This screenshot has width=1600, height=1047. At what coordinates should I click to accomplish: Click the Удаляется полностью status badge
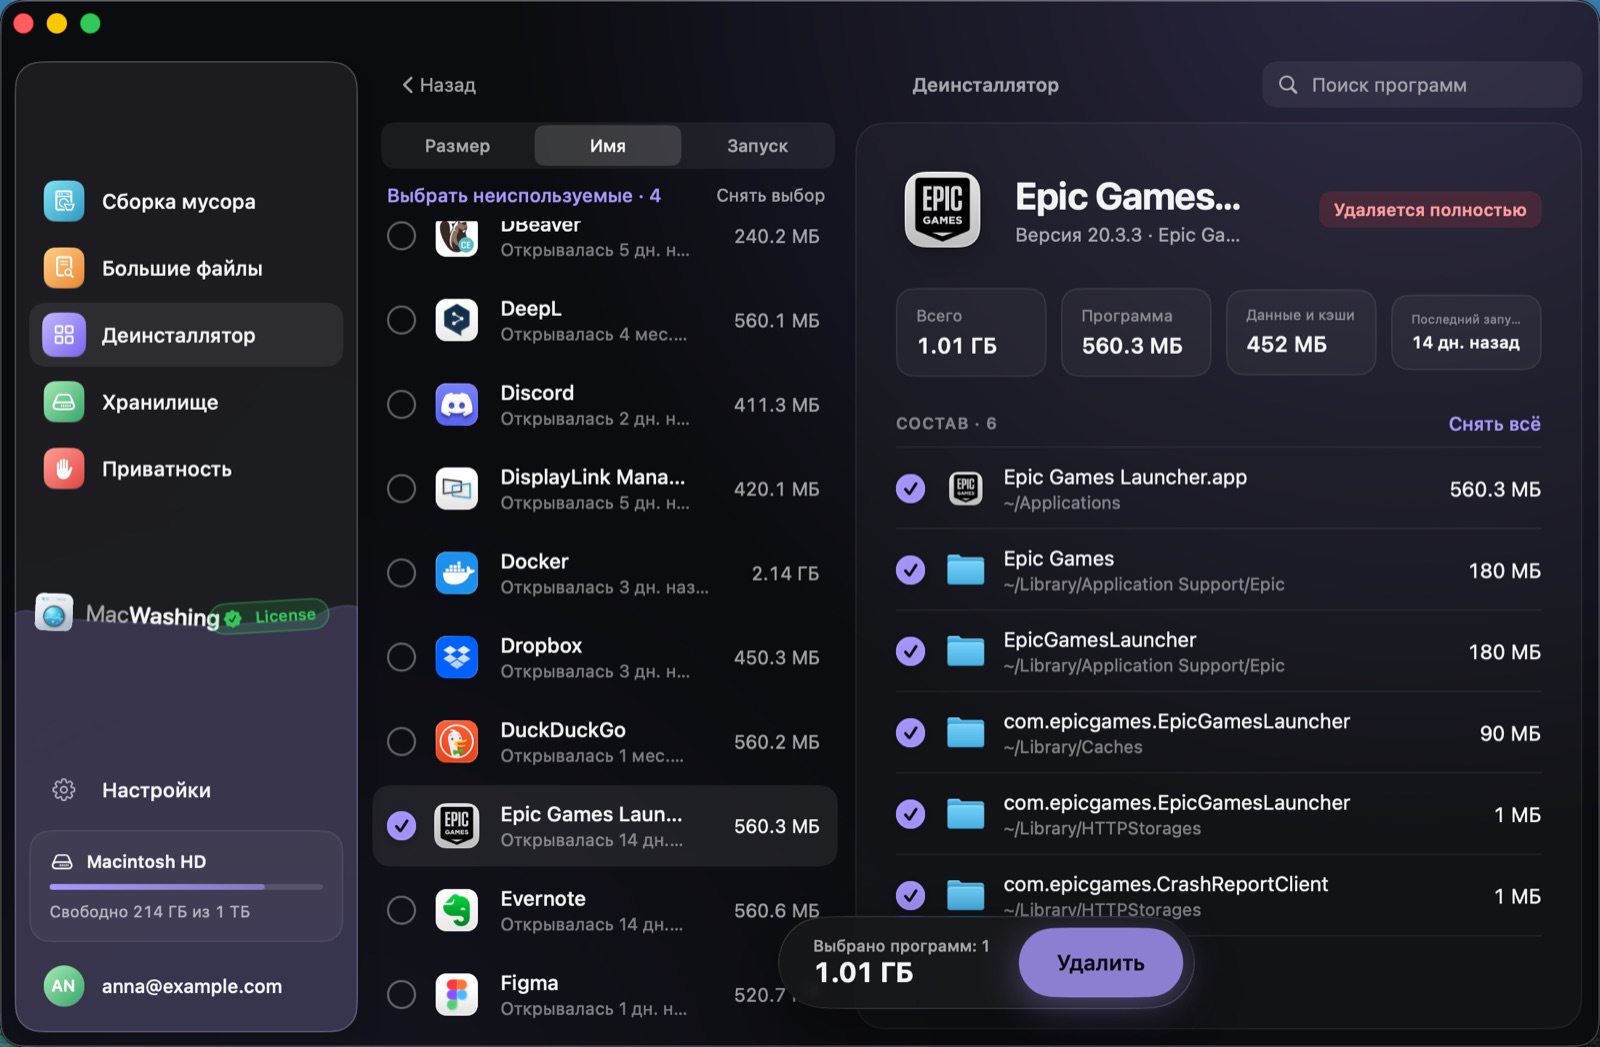click(1430, 210)
